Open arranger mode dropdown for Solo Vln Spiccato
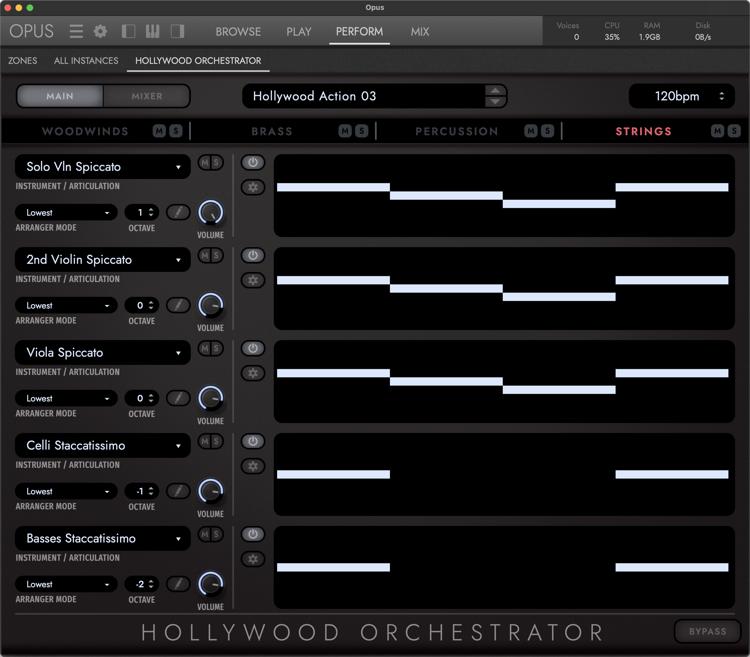Screen dimensions: 750x657 66,212
